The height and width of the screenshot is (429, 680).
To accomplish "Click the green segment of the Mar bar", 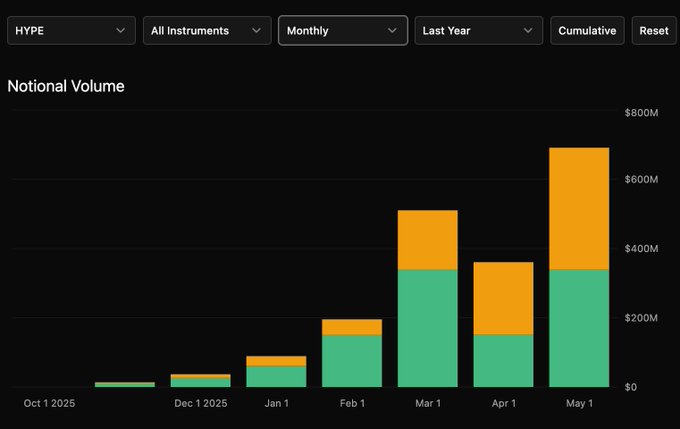I will (x=428, y=328).
